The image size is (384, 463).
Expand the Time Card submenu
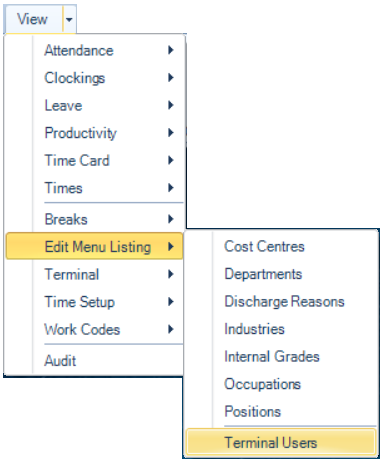click(x=94, y=161)
